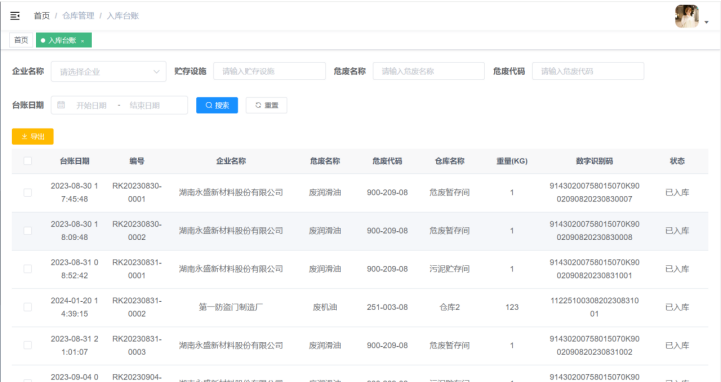Click the blue 搜索 button
Image resolution: width=721 pixels, height=382 pixels.
[217, 105]
